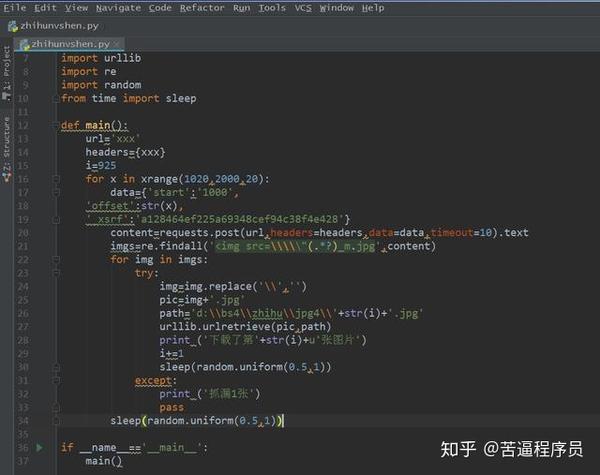Screen dimensions: 600x475
Task: Click on 'from time import sleep' line
Action: tap(129, 98)
